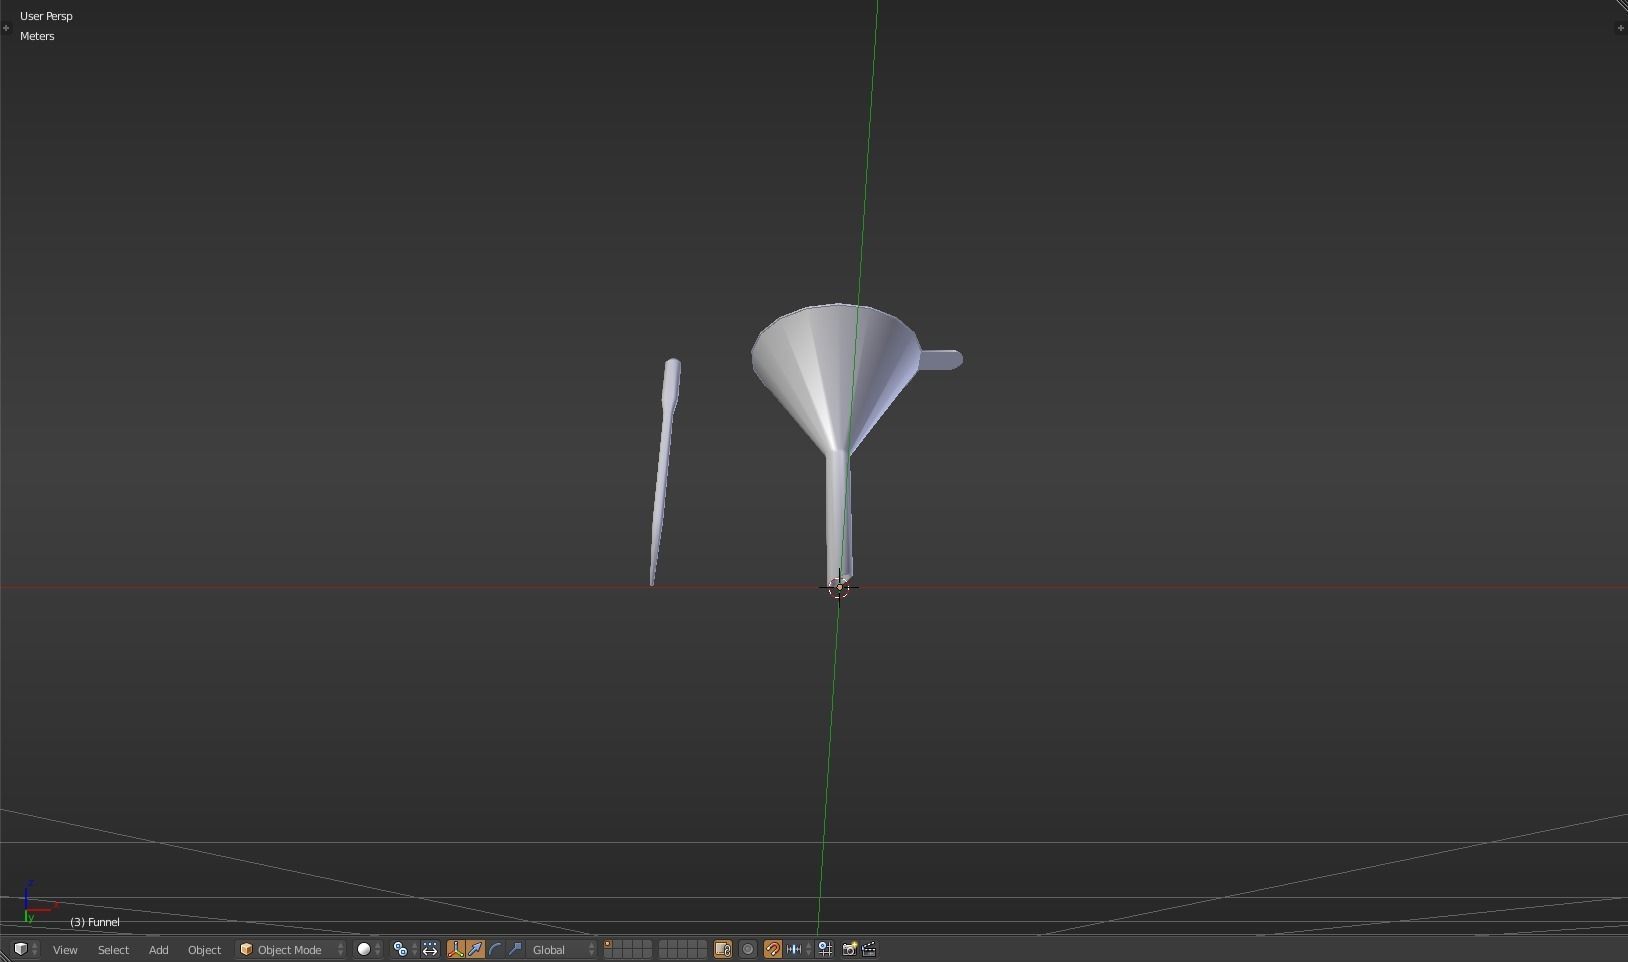The width and height of the screenshot is (1628, 962).
Task: Toggle proportional editing circle icon
Action: point(748,949)
